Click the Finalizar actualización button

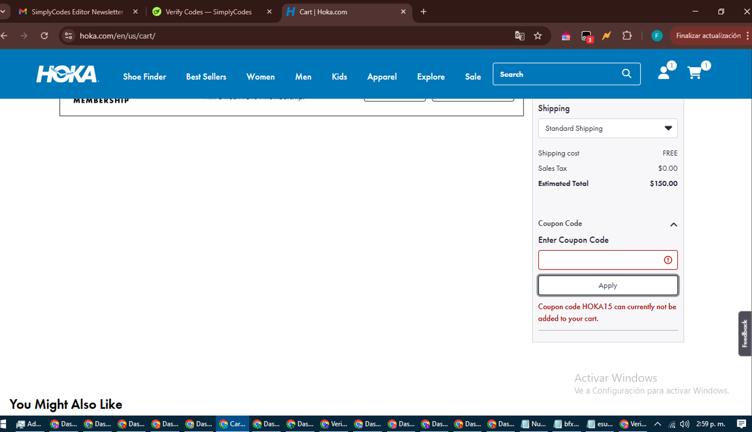coord(708,35)
